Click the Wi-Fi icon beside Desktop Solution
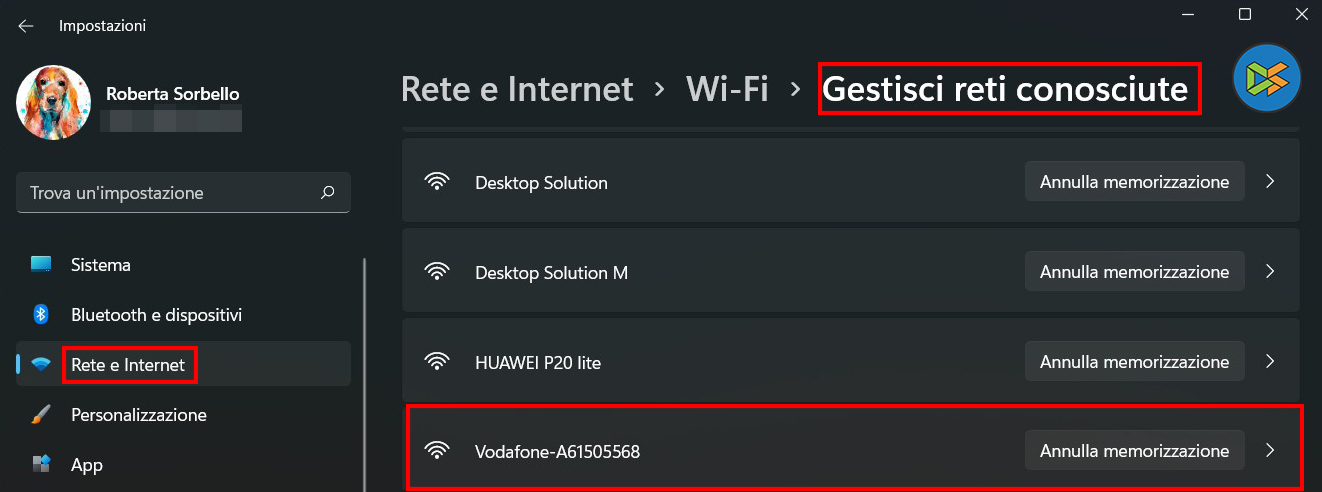This screenshot has width=1322, height=492. click(437, 182)
